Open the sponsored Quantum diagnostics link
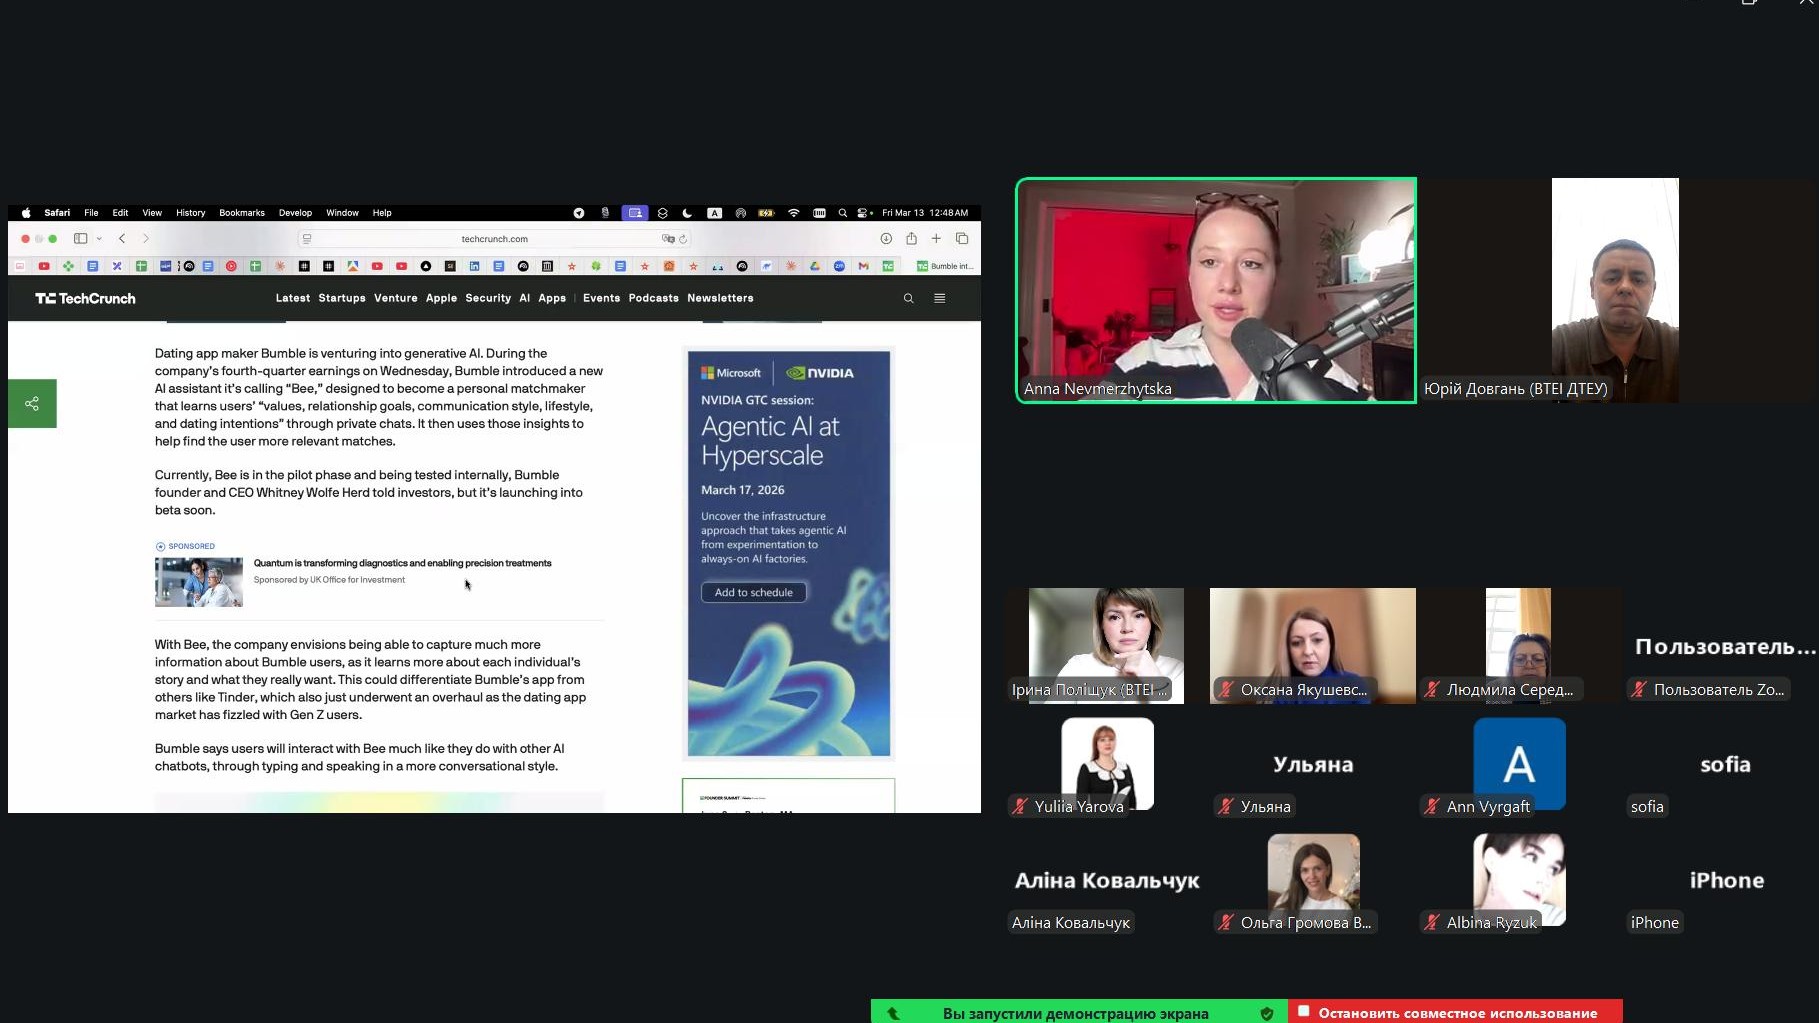This screenshot has width=1819, height=1023. 402,563
